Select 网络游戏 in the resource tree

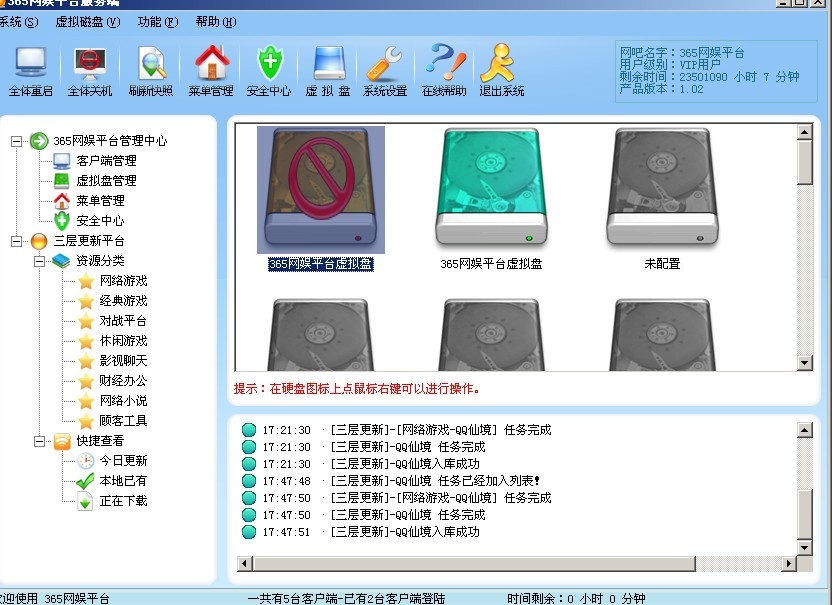(123, 281)
